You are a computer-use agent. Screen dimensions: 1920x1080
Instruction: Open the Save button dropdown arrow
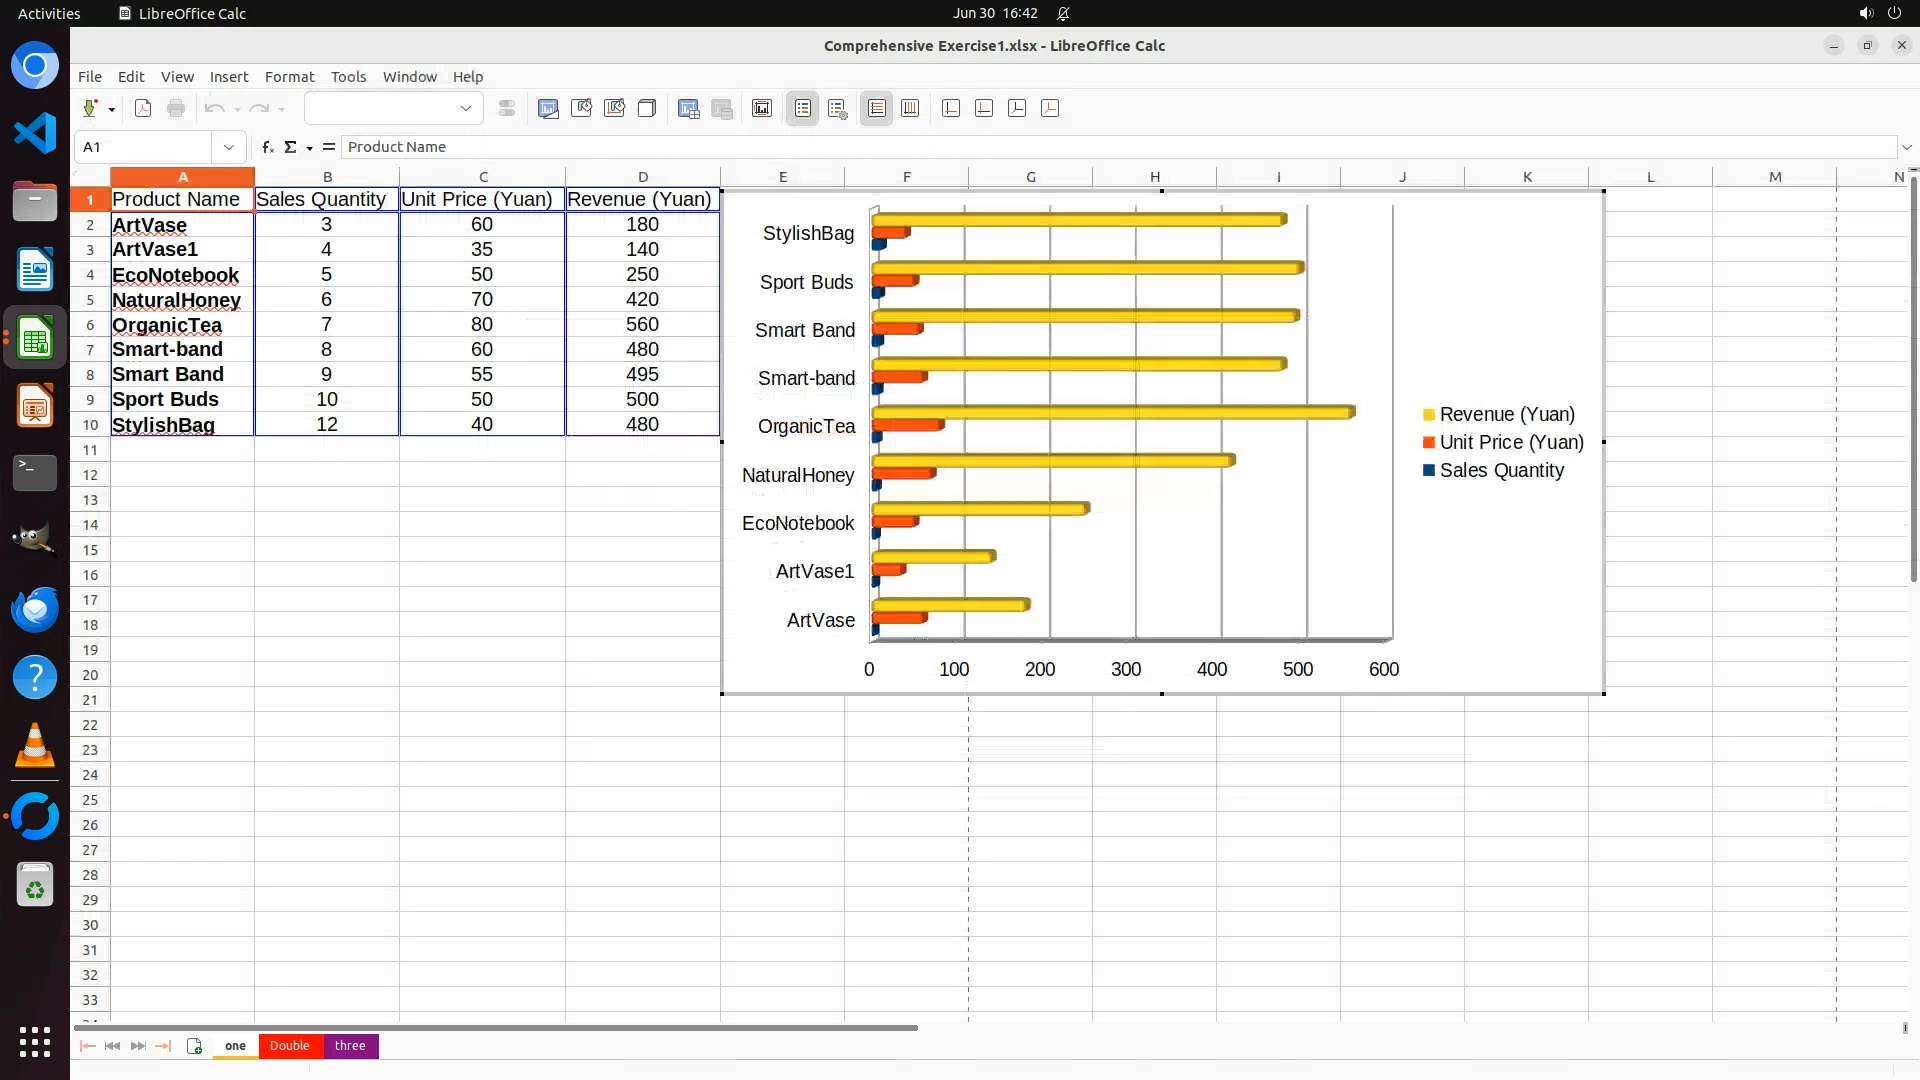coord(111,109)
